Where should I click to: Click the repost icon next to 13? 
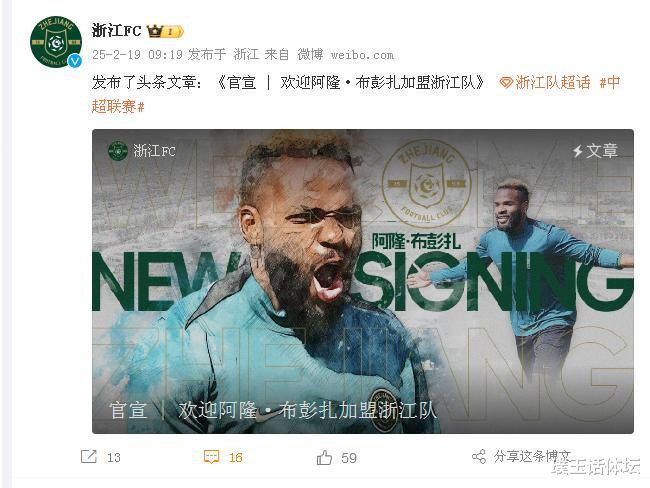(89, 456)
